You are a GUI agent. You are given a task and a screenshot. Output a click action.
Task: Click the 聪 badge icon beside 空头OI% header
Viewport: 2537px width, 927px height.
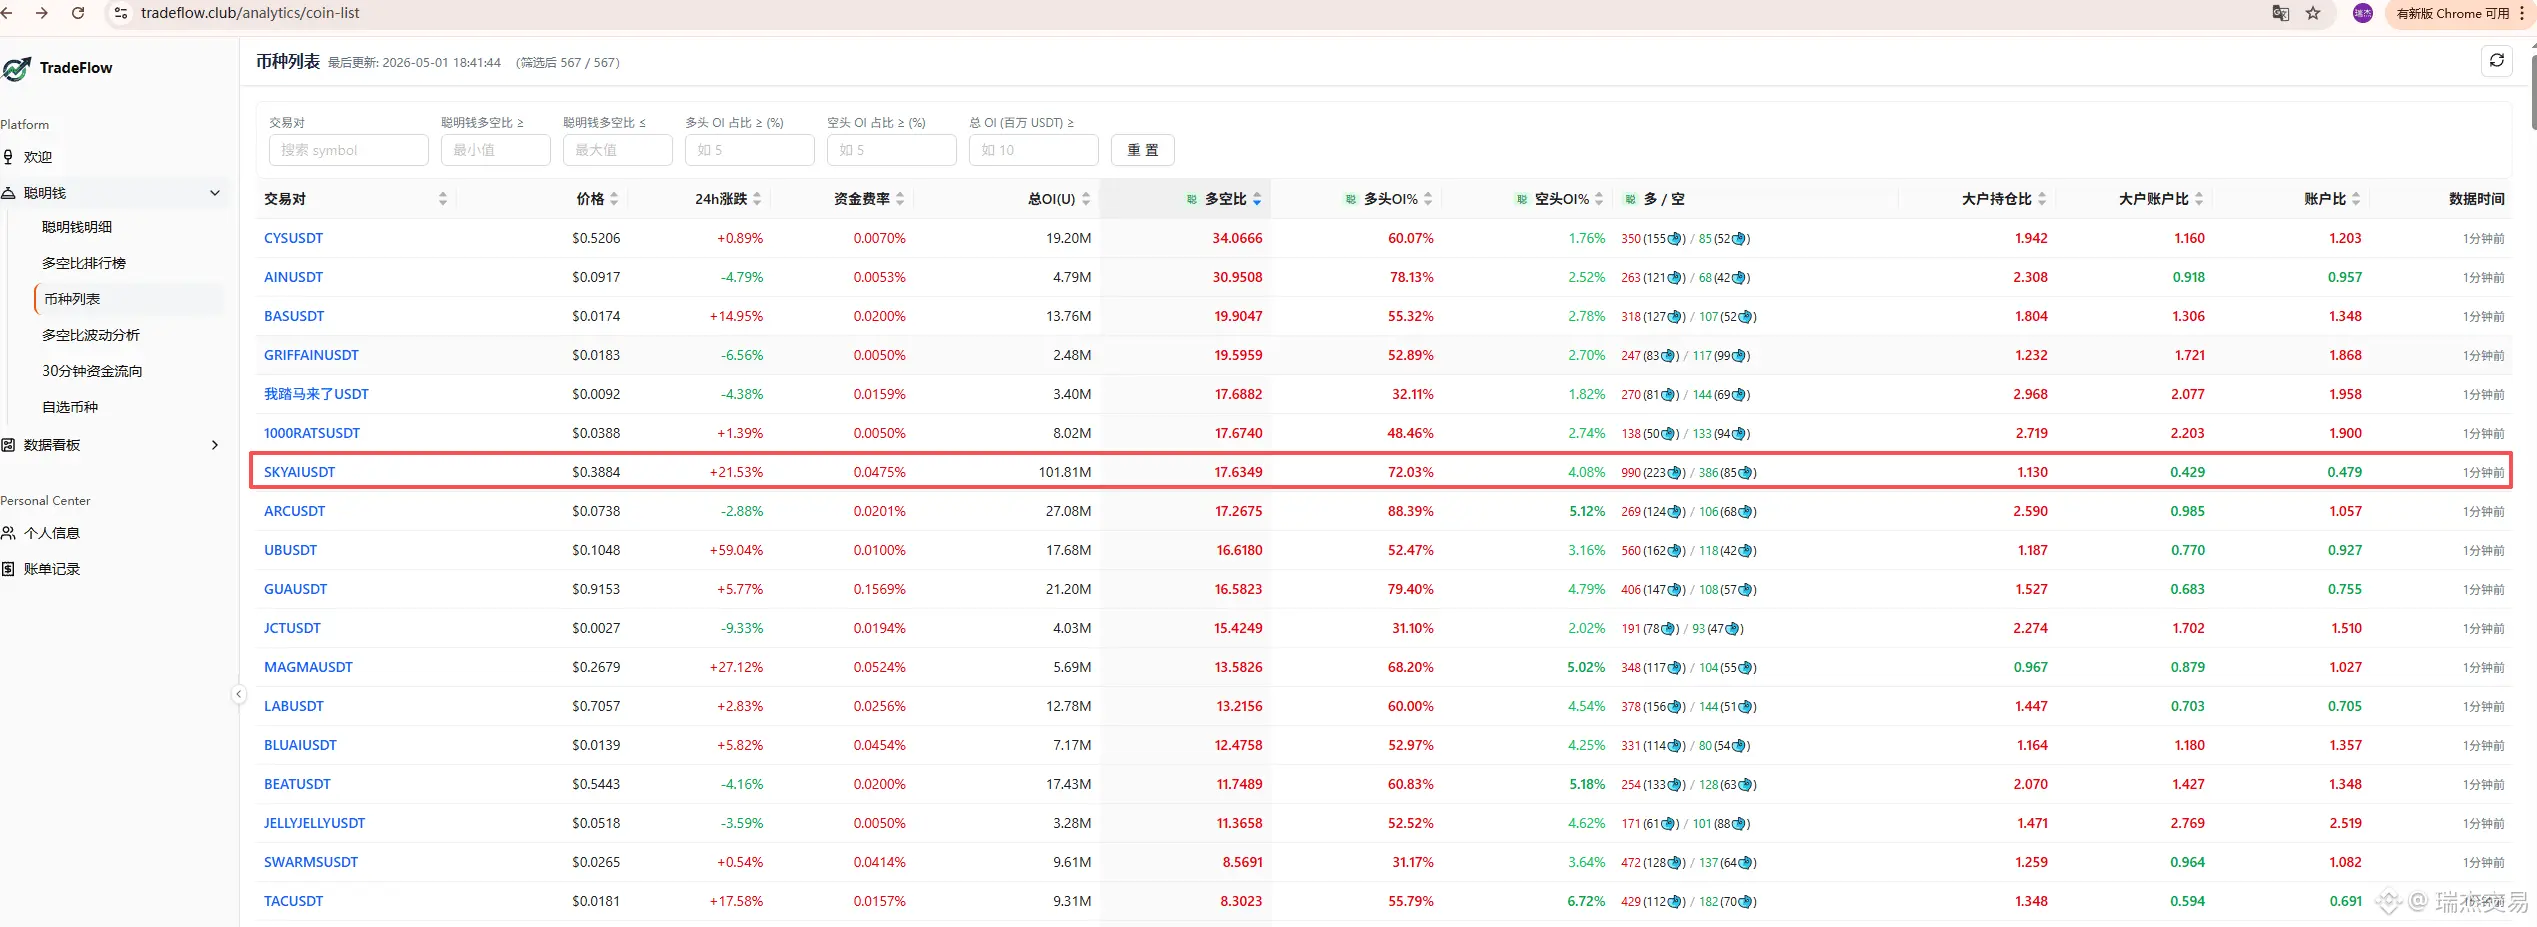(1521, 199)
